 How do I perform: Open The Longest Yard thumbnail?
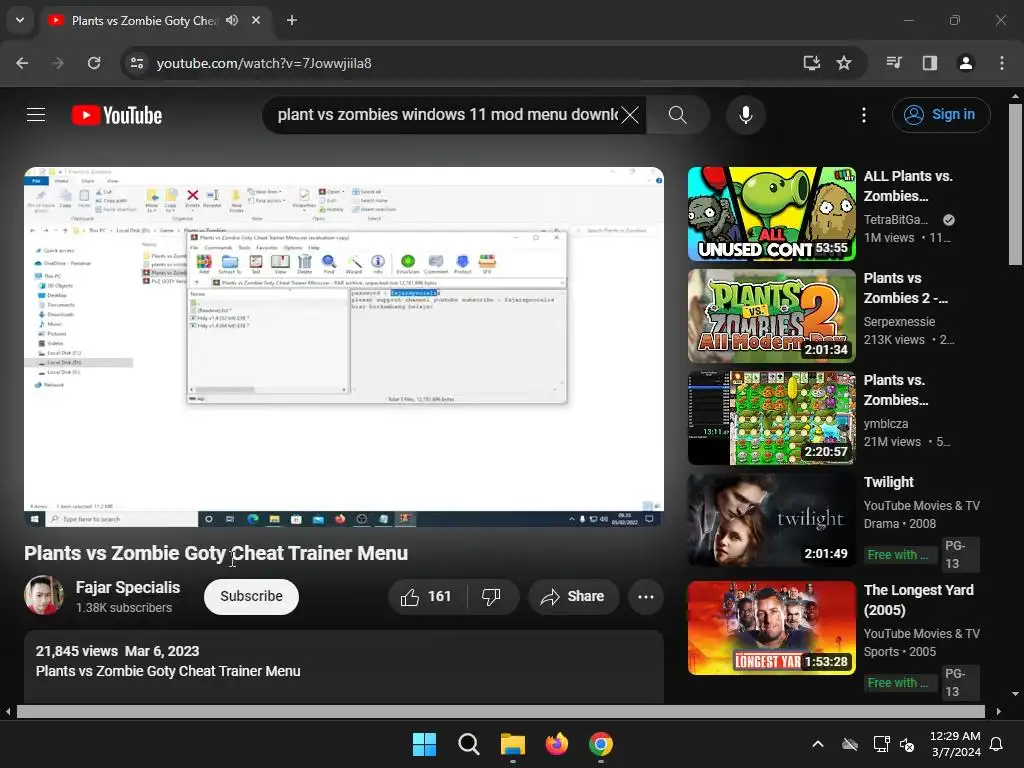click(771, 628)
